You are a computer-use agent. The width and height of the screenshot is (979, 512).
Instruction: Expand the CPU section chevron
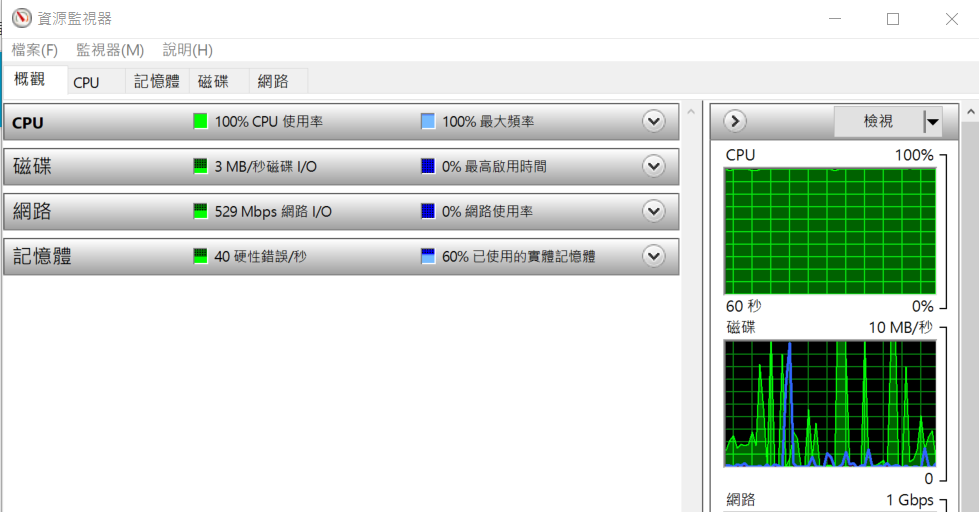(654, 122)
